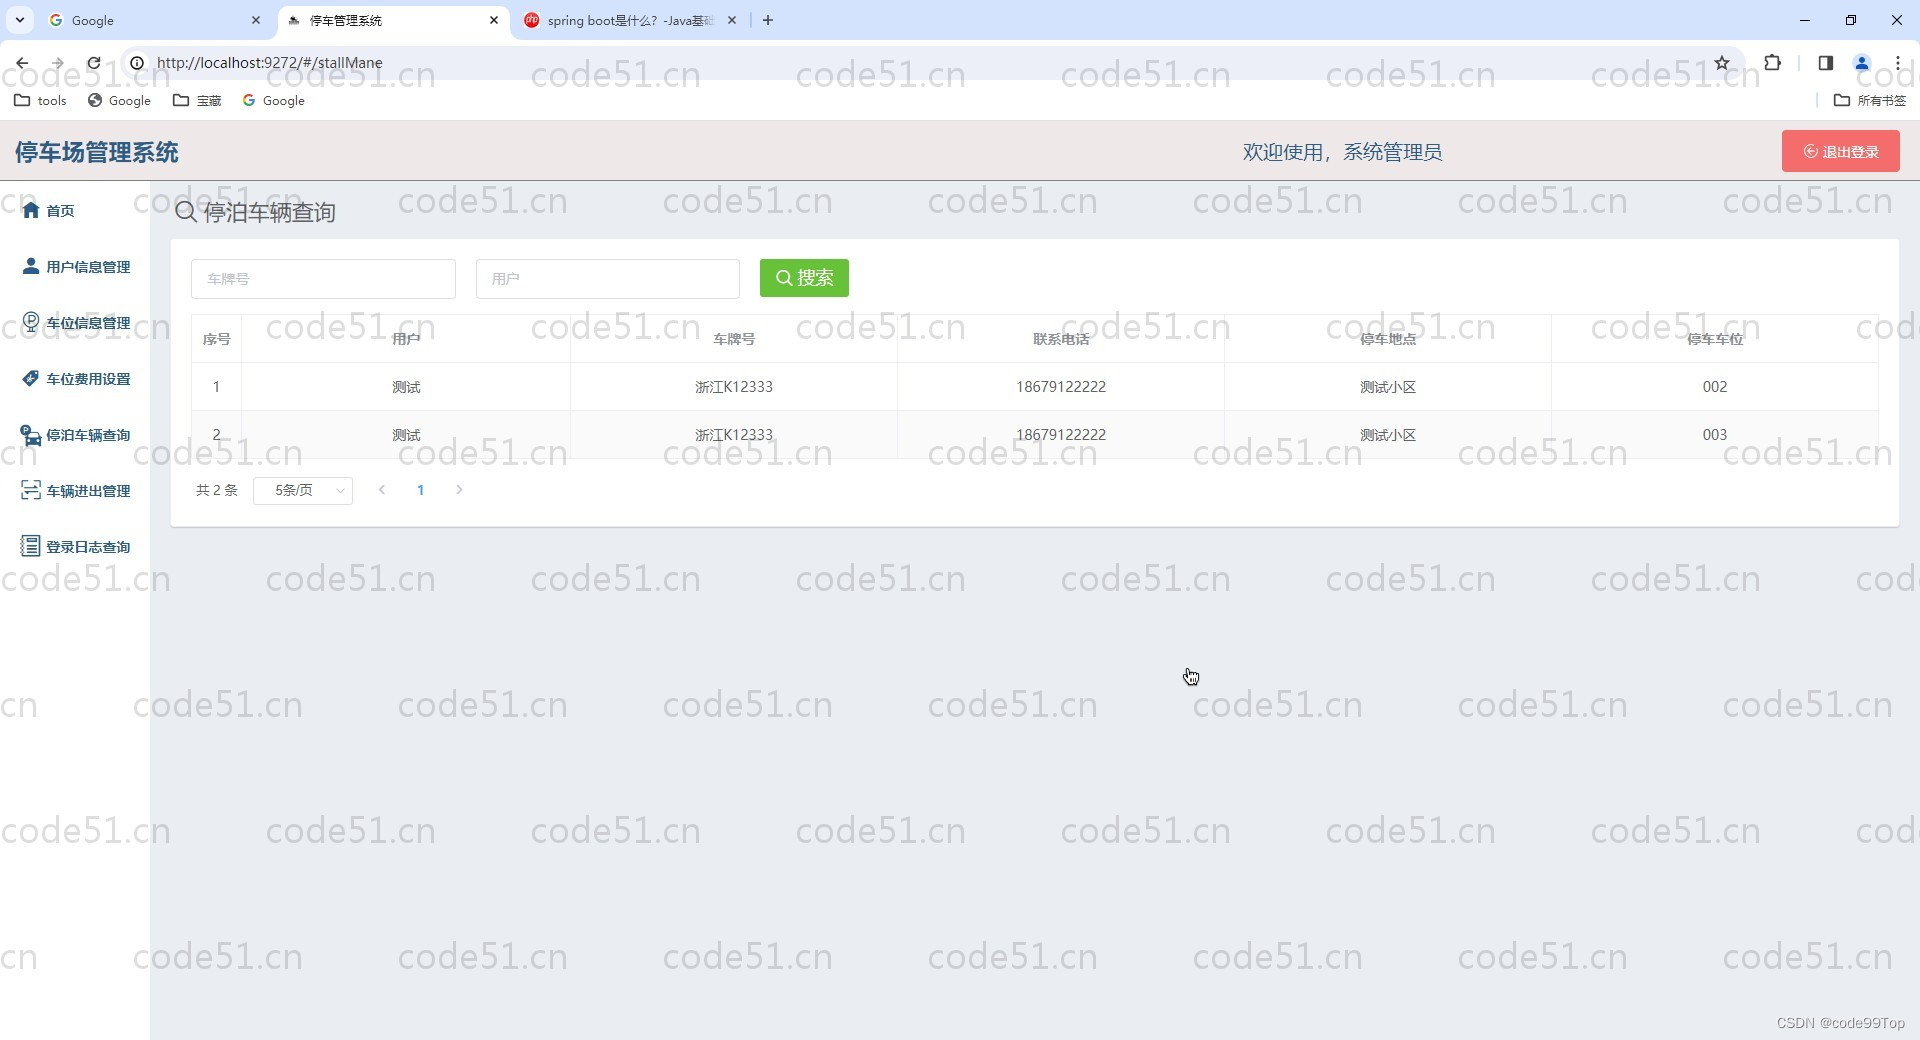Go back with browser back arrow

tap(22, 62)
